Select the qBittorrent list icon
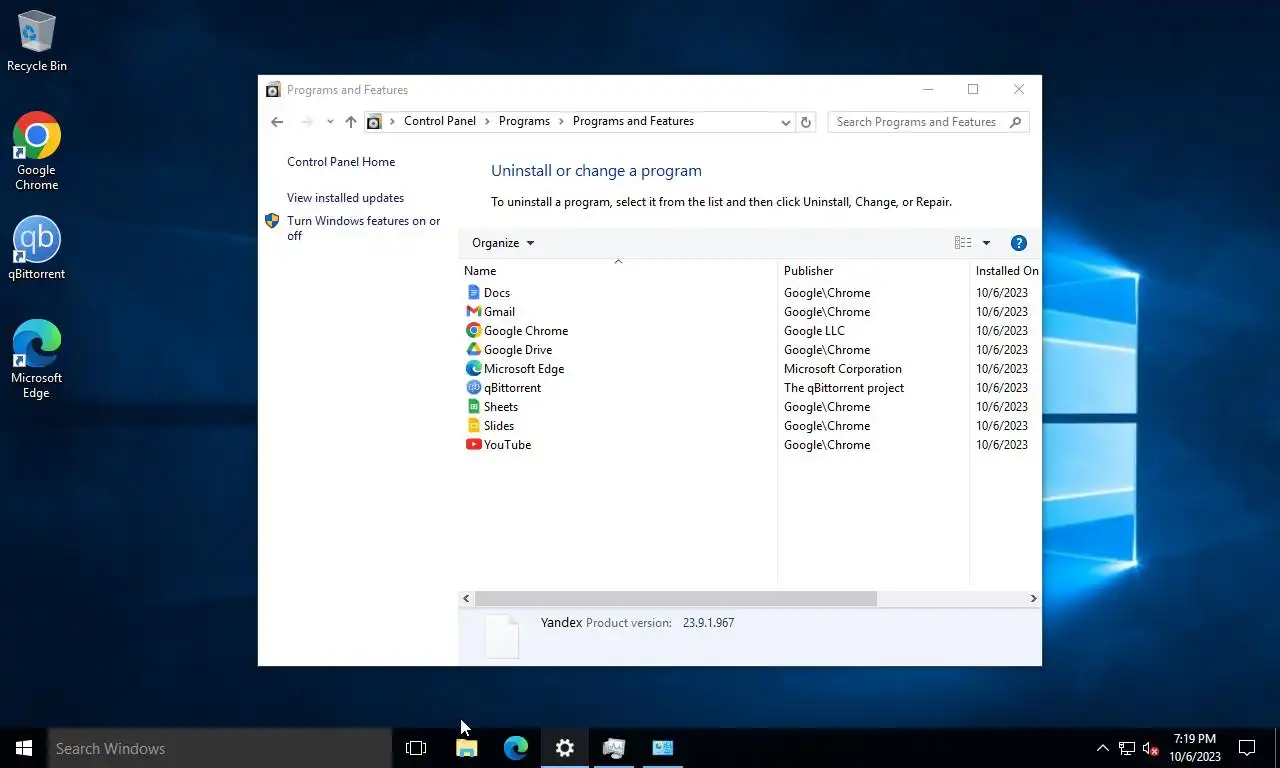The image size is (1280, 768). point(474,387)
